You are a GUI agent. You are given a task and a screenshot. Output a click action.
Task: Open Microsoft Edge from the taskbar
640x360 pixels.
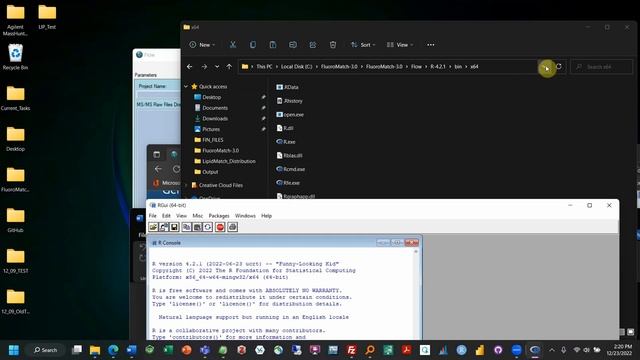click(x=113, y=350)
